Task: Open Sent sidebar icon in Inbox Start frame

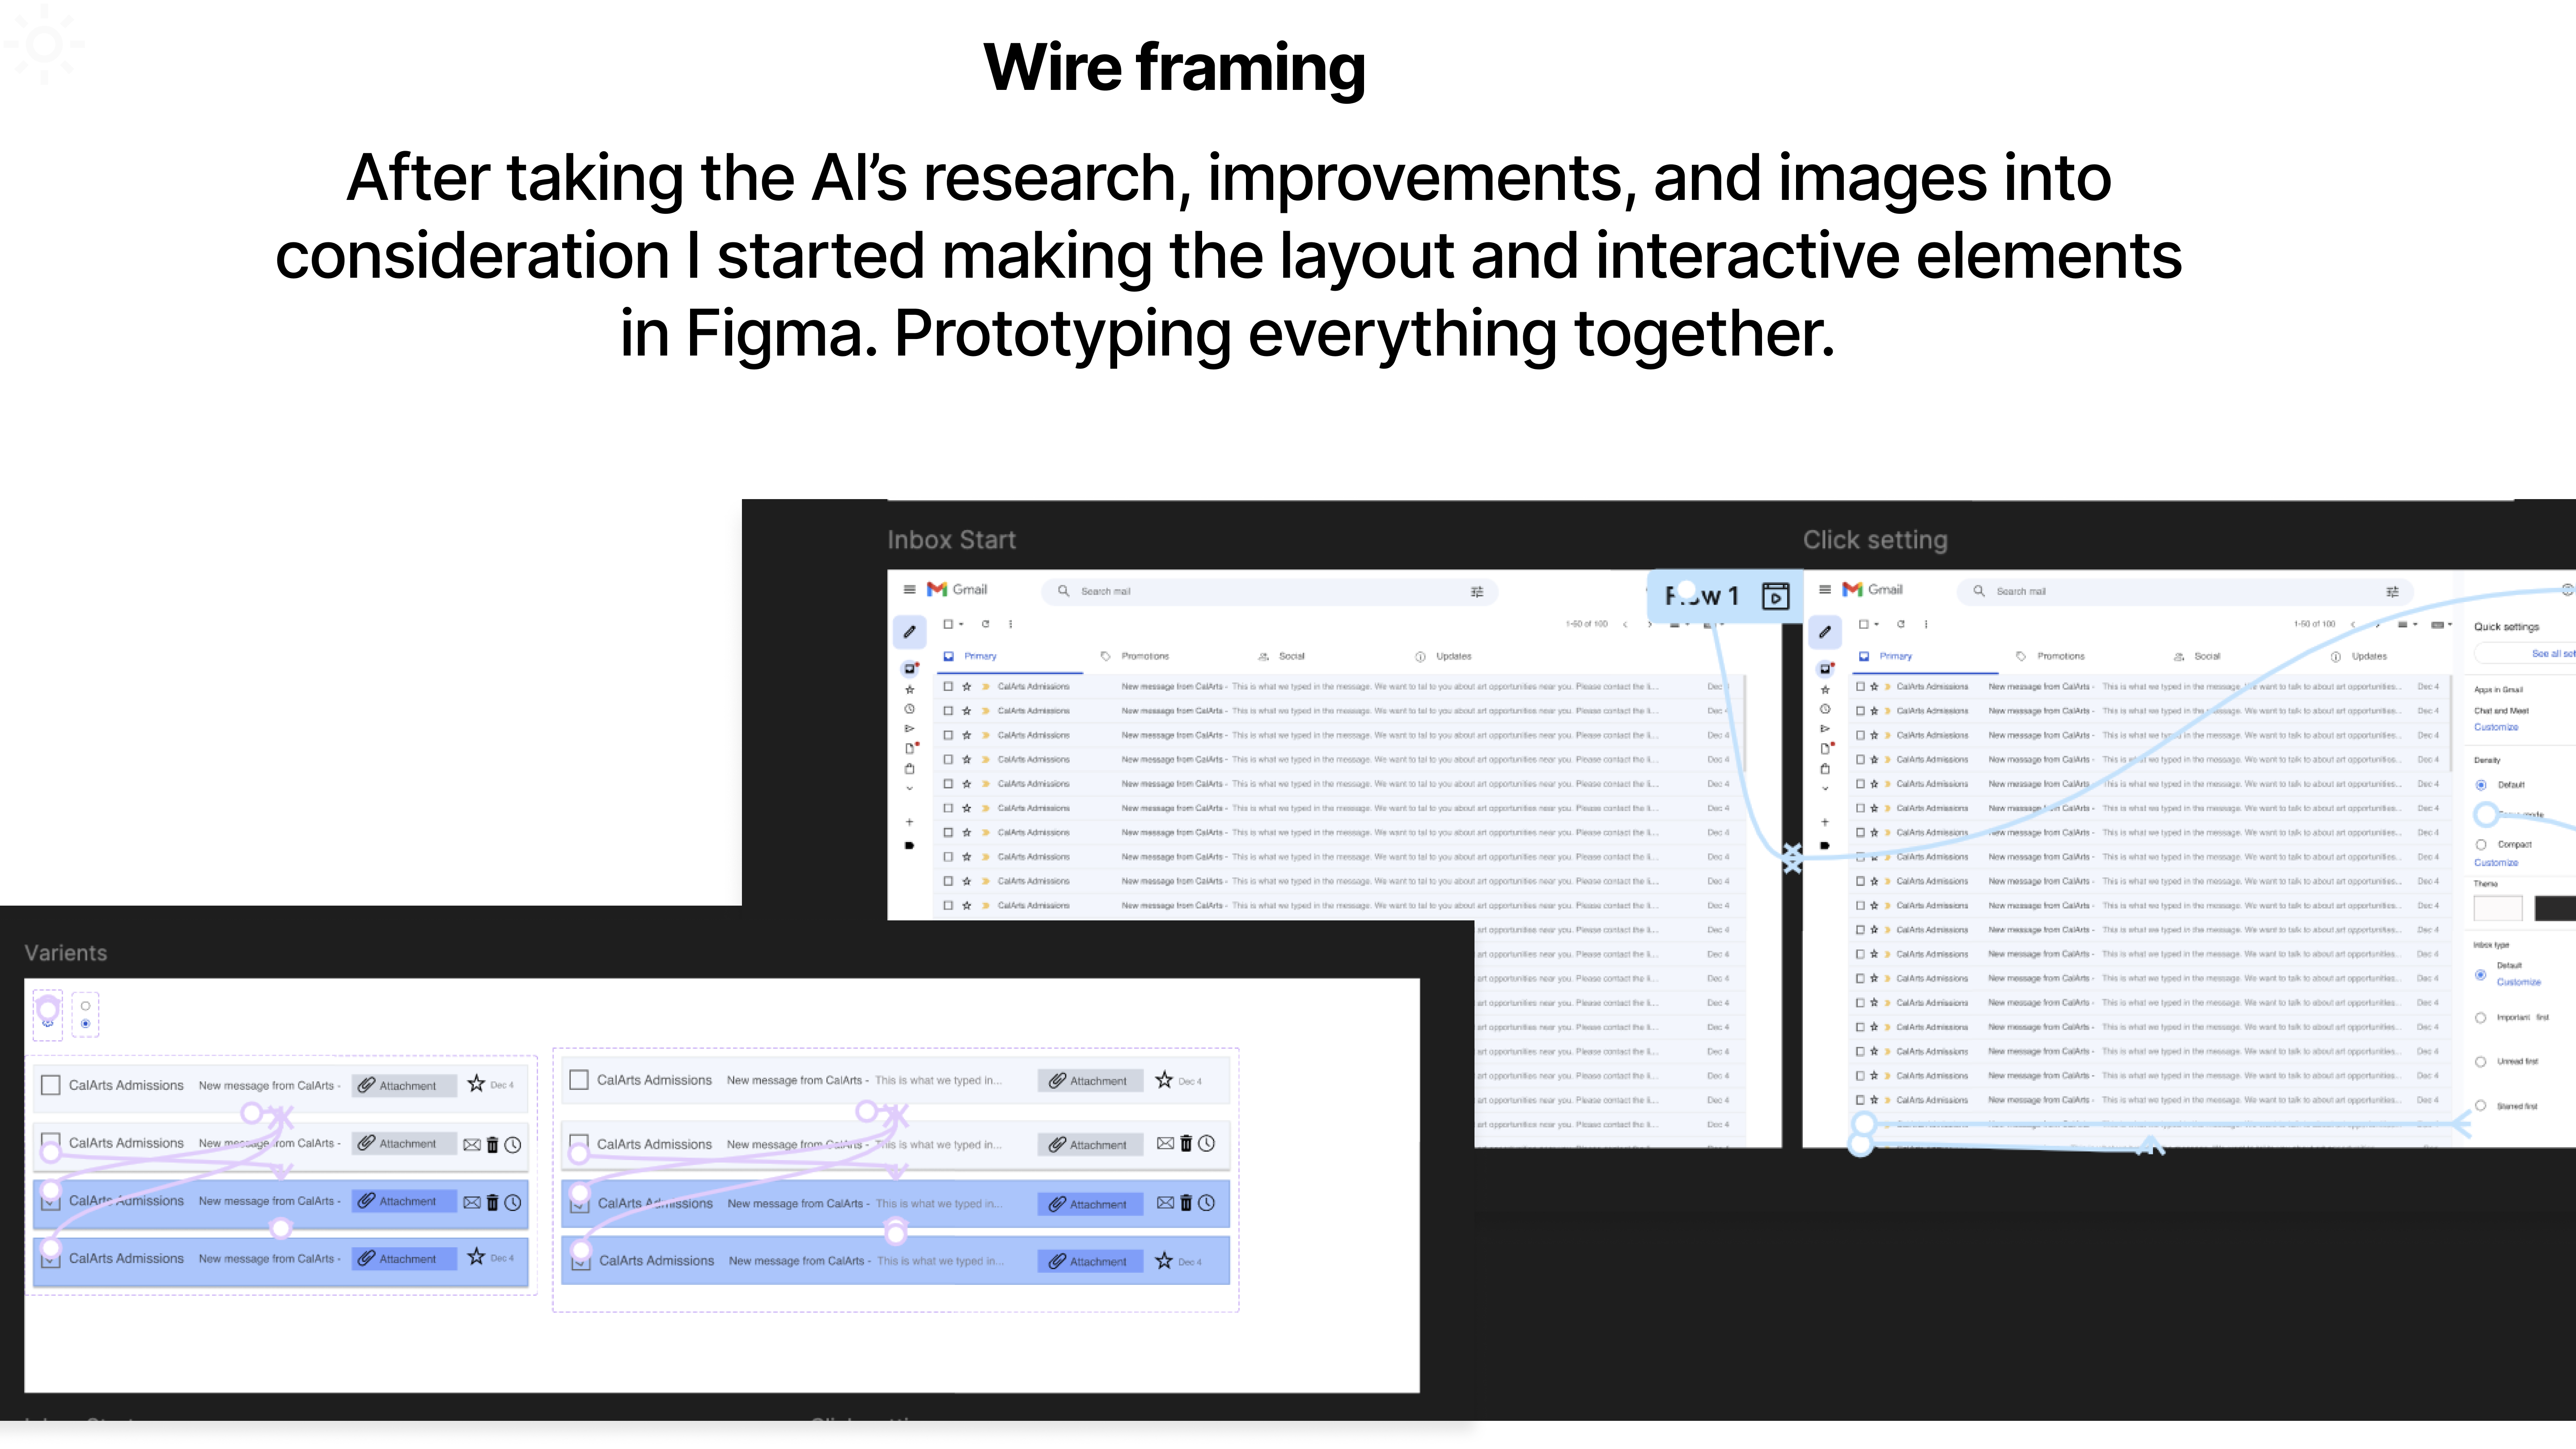Action: coord(909,728)
